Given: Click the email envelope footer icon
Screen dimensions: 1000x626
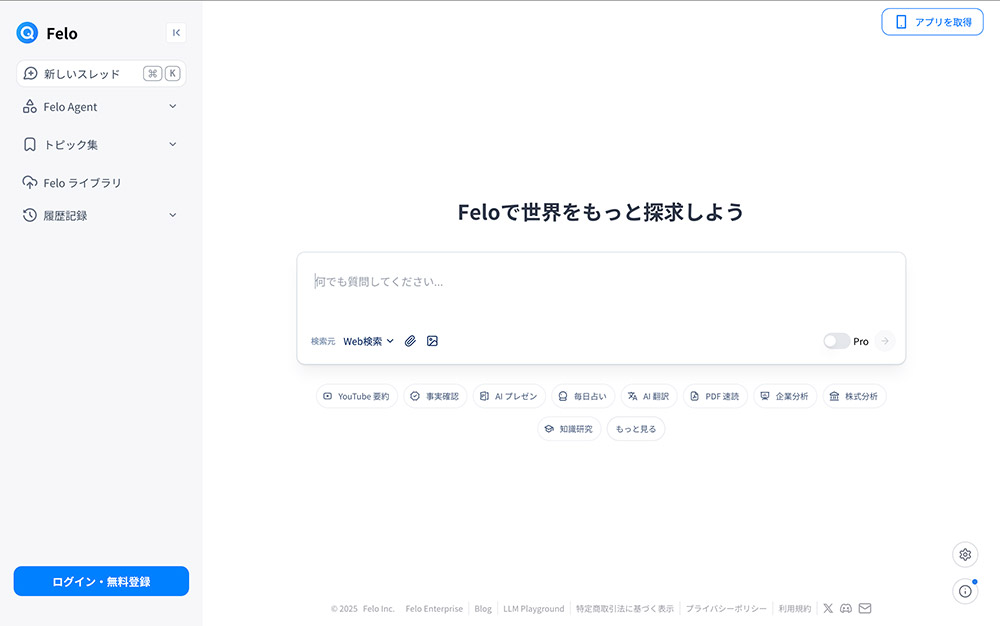Looking at the screenshot, I should pos(865,608).
